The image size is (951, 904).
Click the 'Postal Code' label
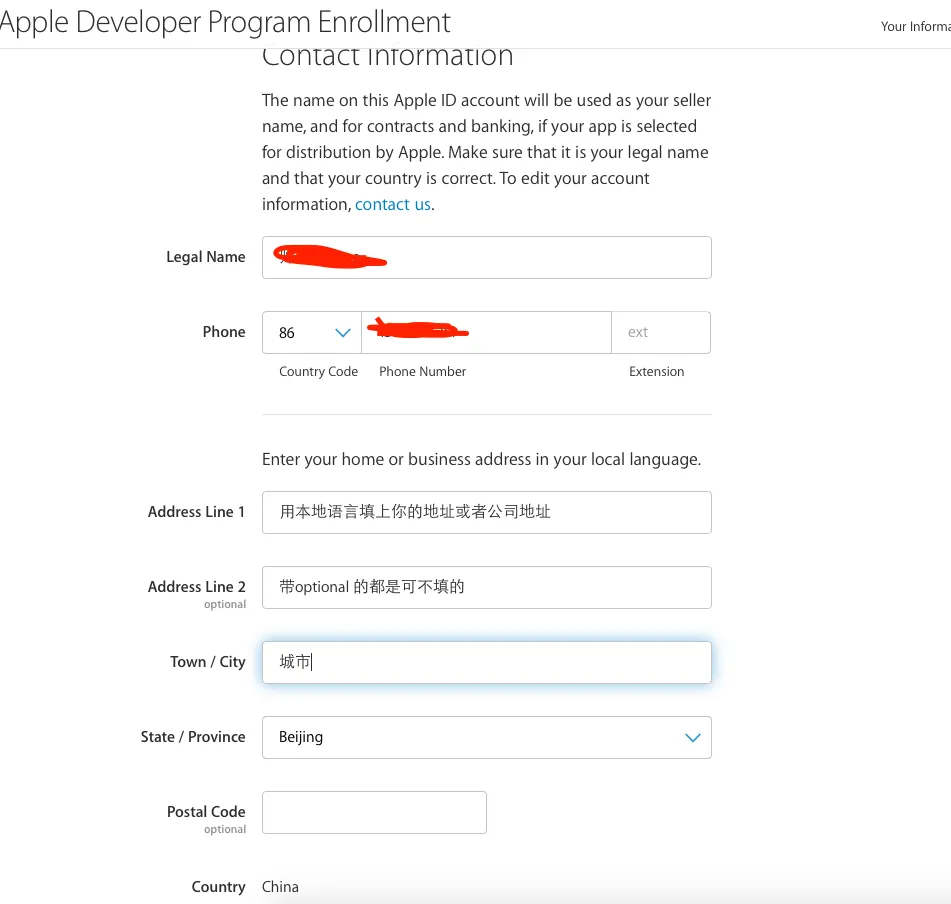point(206,812)
